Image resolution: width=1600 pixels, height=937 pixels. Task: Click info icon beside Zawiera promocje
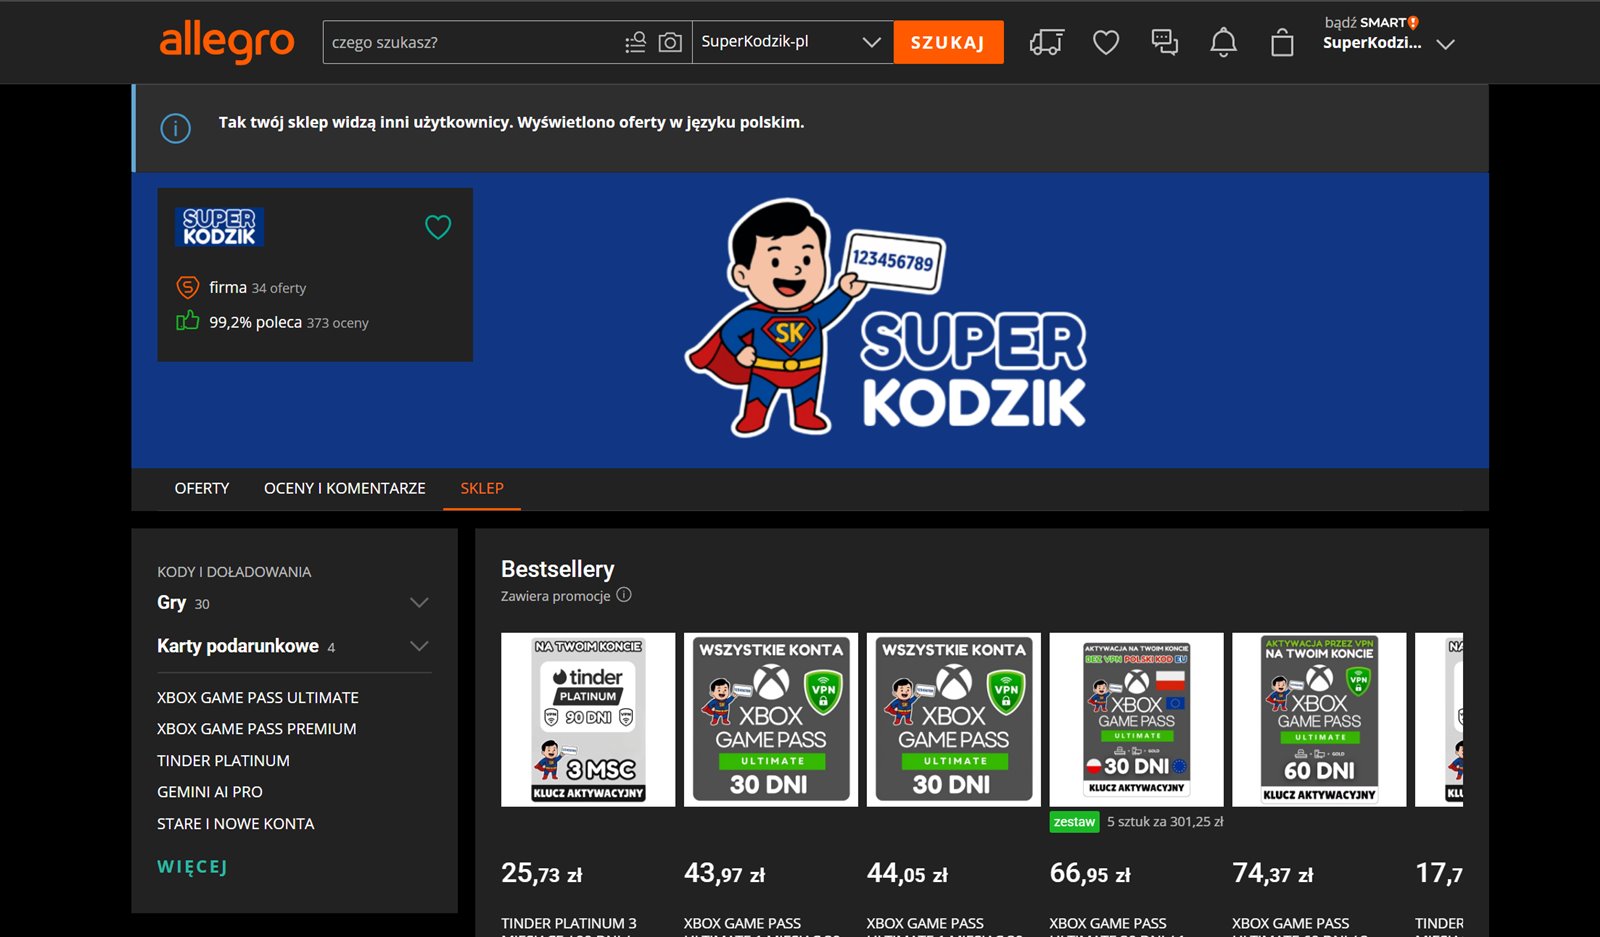tap(624, 595)
